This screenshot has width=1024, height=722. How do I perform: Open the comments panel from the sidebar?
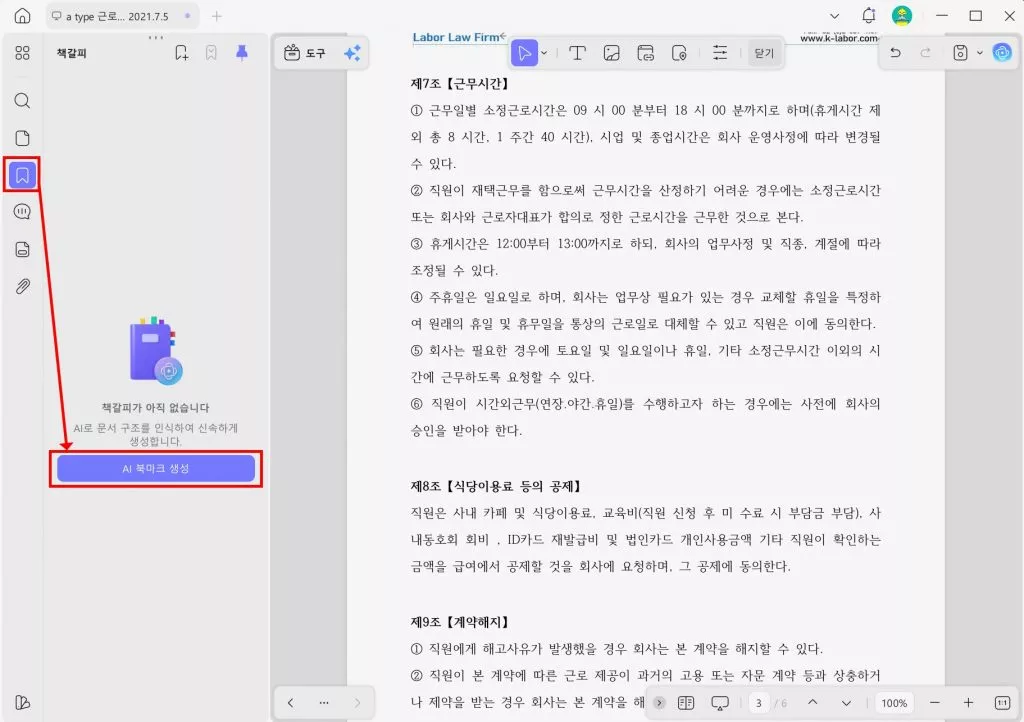click(x=21, y=211)
